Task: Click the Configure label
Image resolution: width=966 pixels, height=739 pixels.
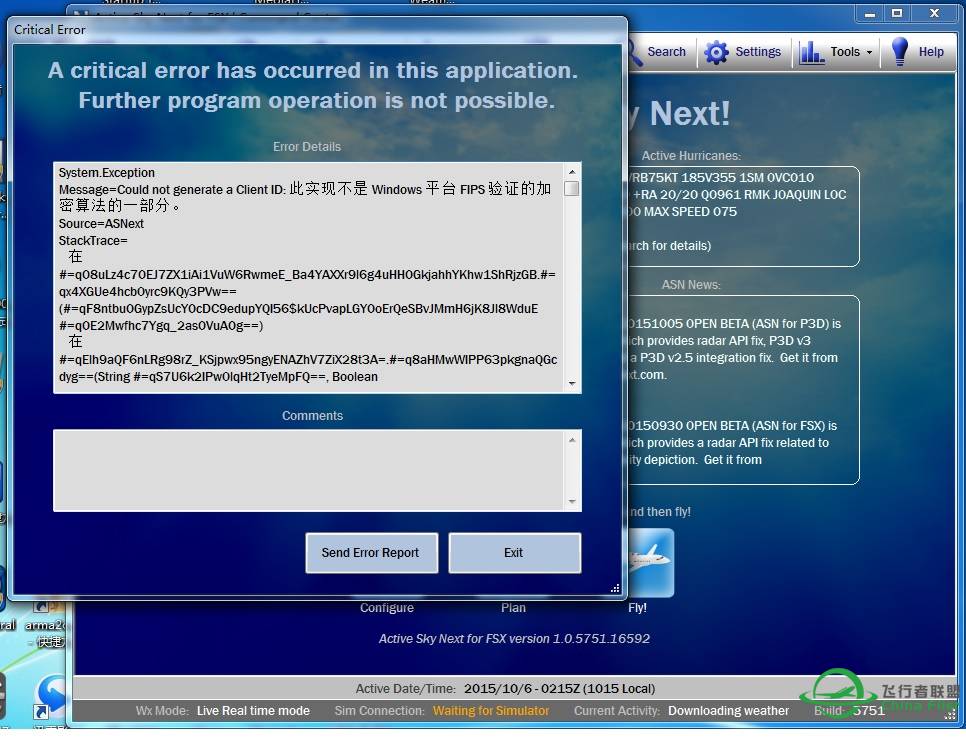Action: coord(387,608)
